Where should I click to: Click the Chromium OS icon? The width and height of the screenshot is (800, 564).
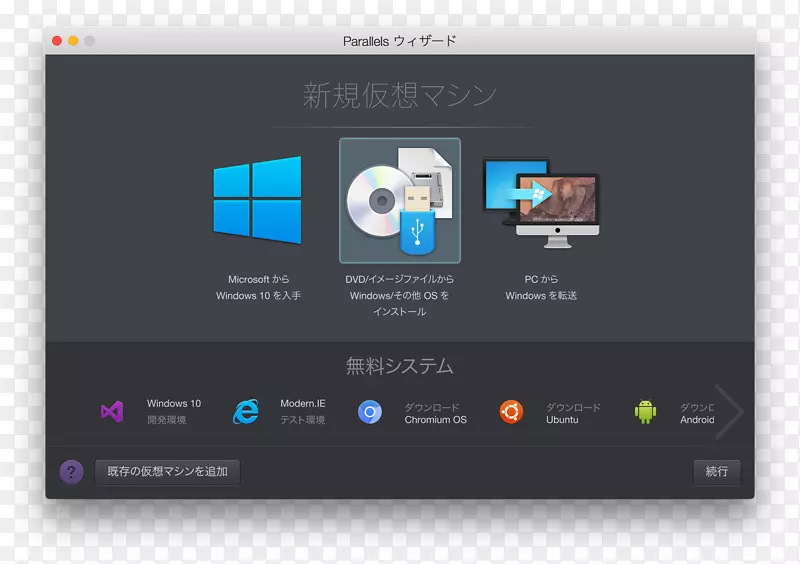pos(370,412)
